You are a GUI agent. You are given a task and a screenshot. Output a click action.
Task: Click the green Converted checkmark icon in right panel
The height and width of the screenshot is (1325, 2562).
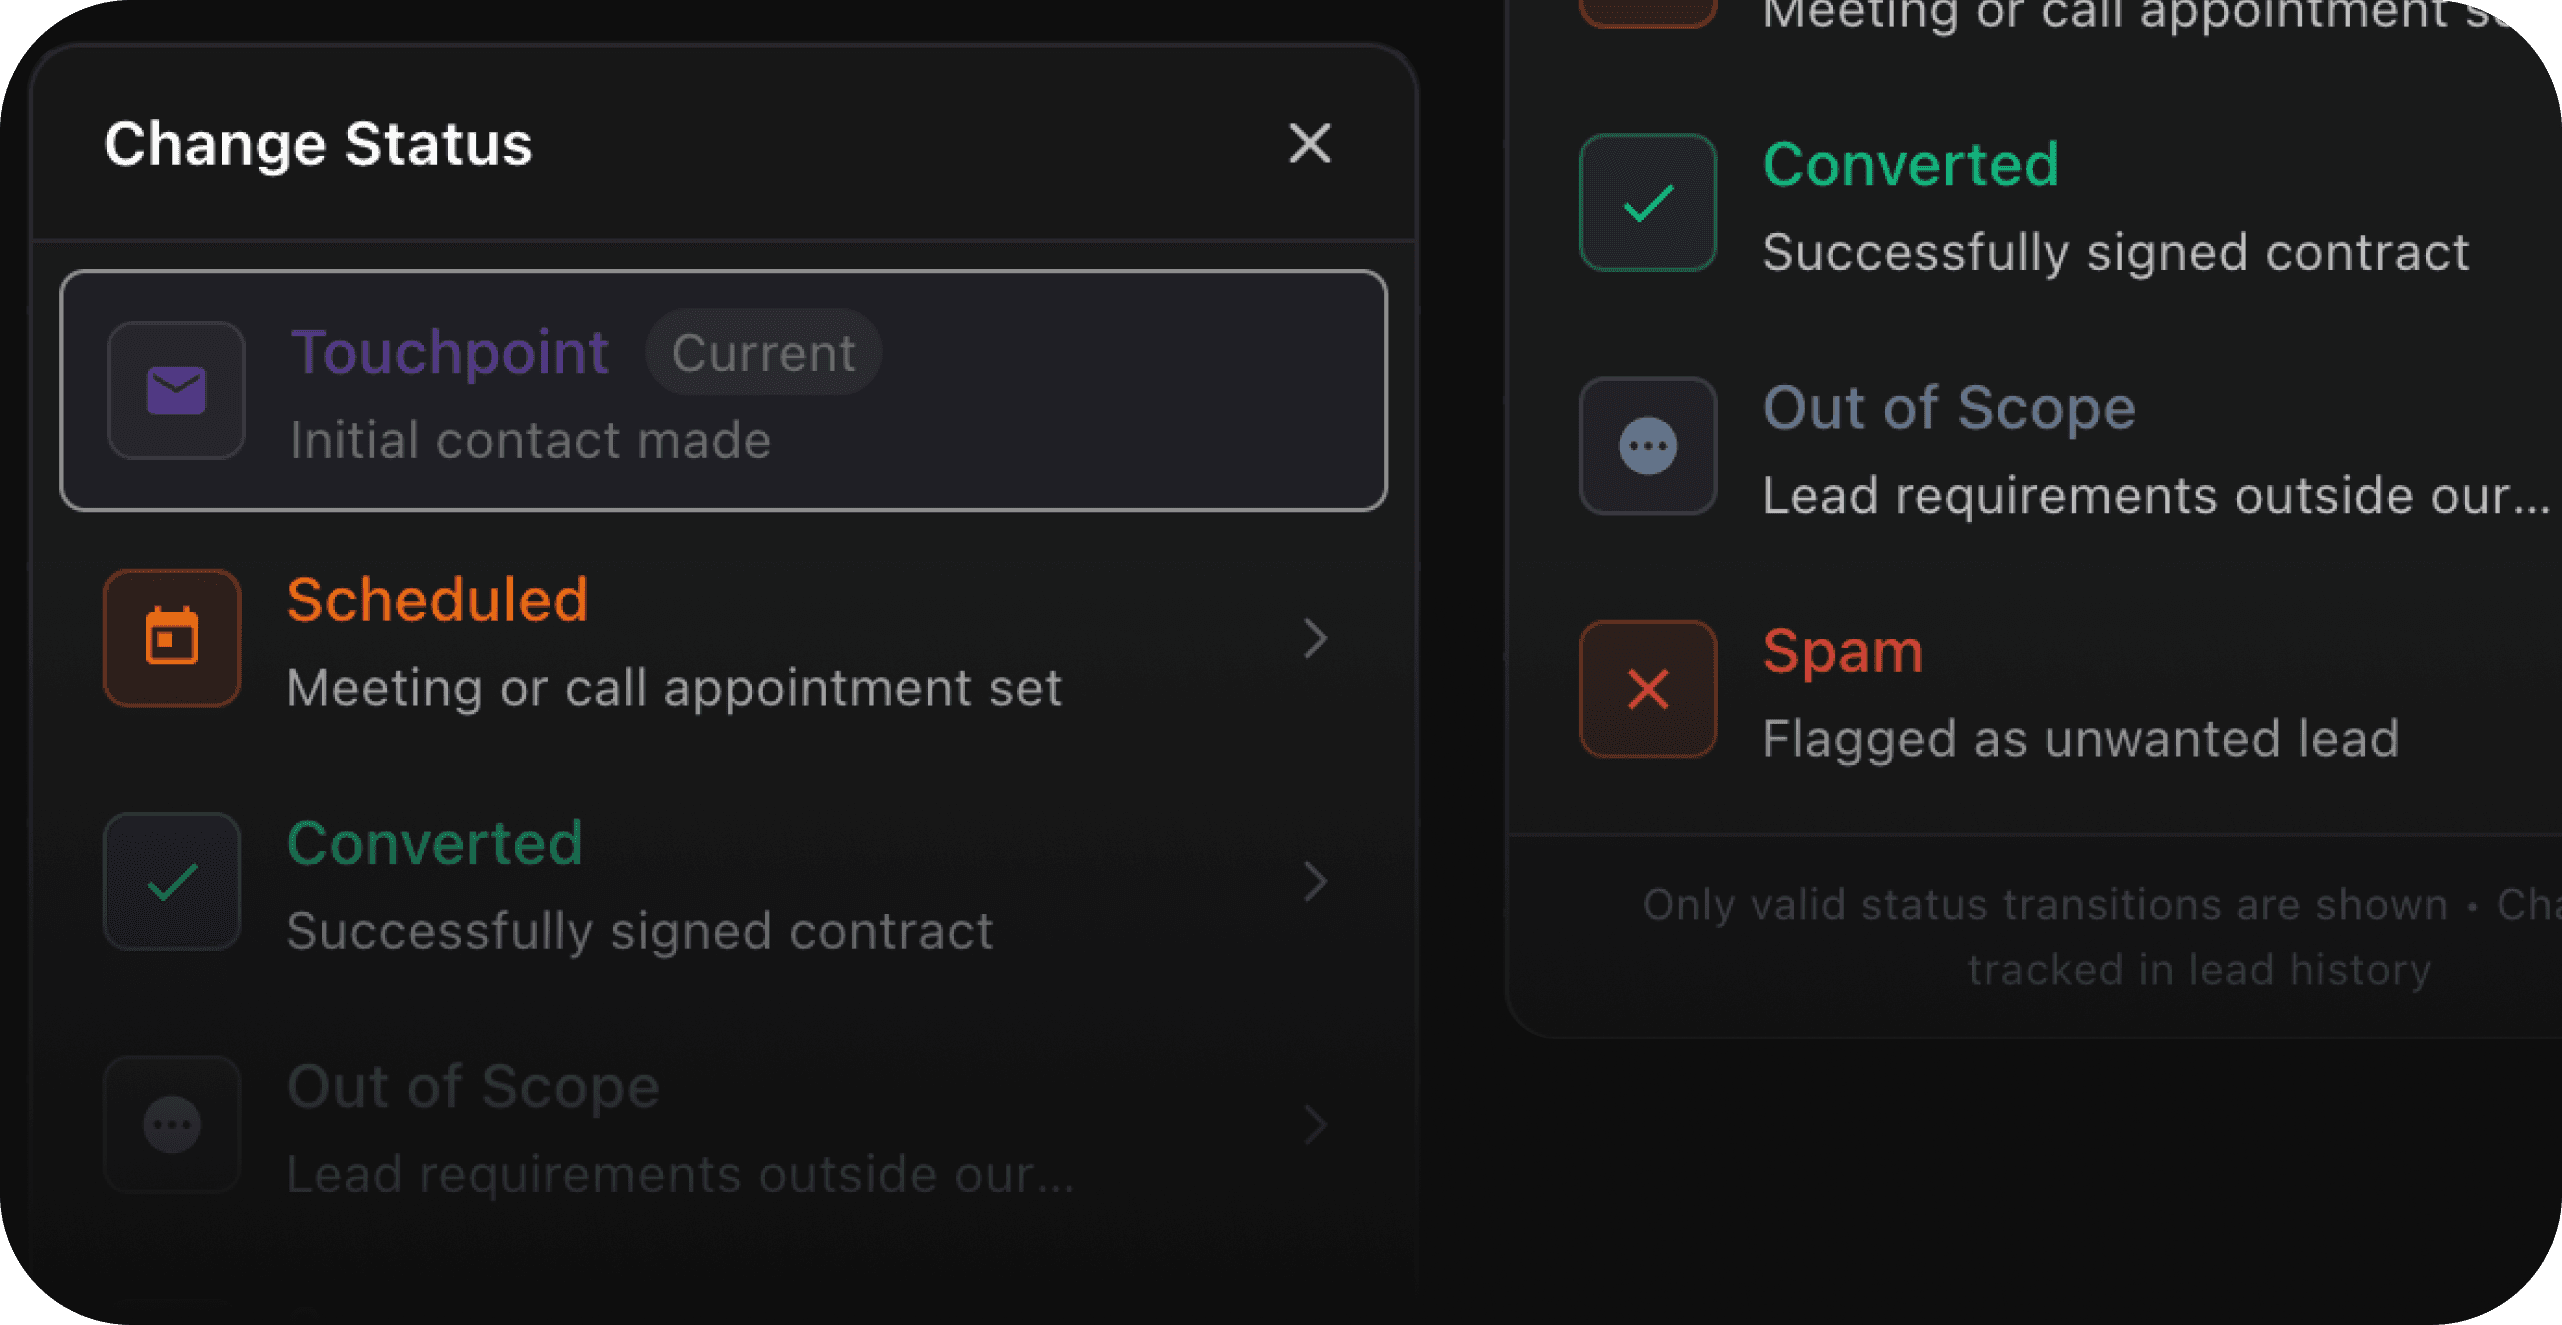(1648, 203)
